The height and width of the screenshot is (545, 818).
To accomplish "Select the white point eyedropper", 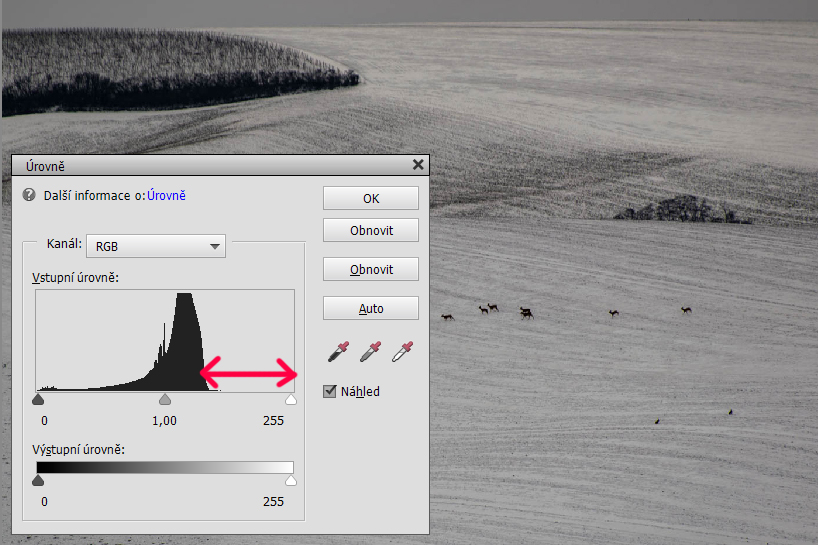I will 402,352.
